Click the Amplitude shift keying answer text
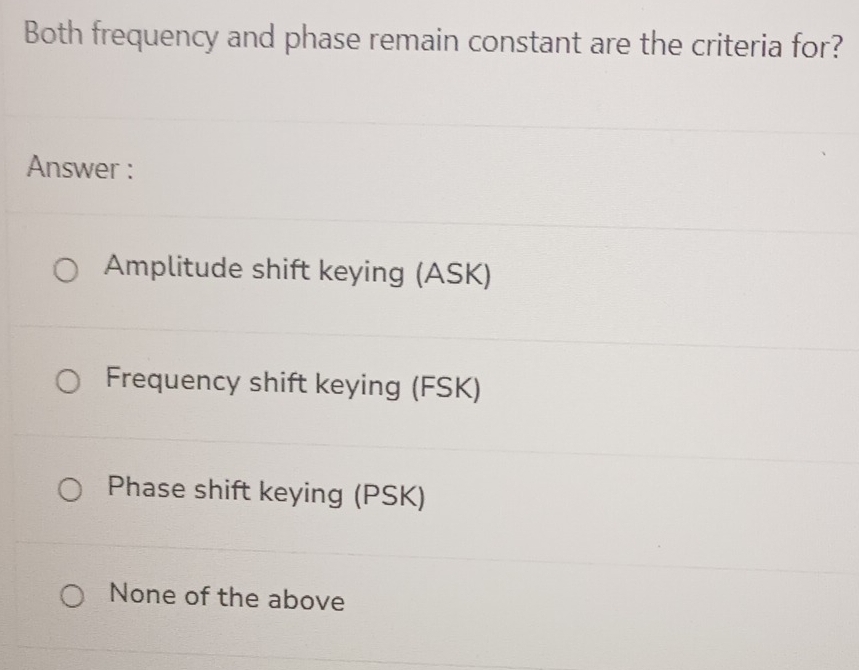The width and height of the screenshot is (859, 670). pyautogui.click(x=297, y=271)
